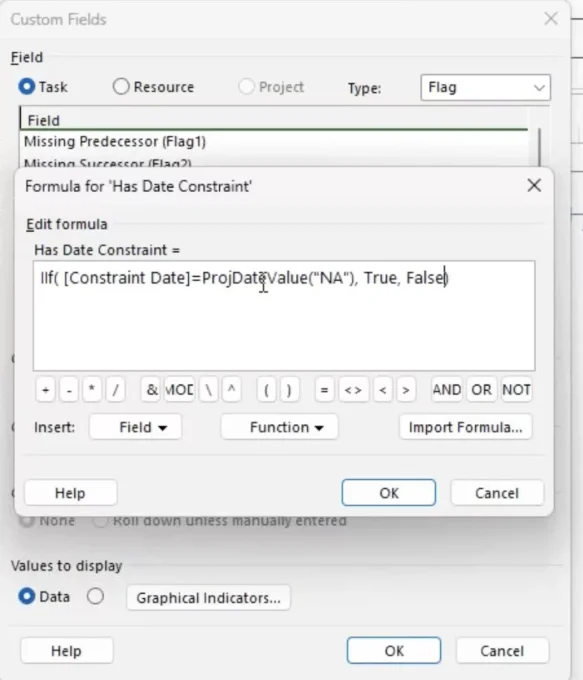Insert the NOT logical operator

tap(516, 389)
